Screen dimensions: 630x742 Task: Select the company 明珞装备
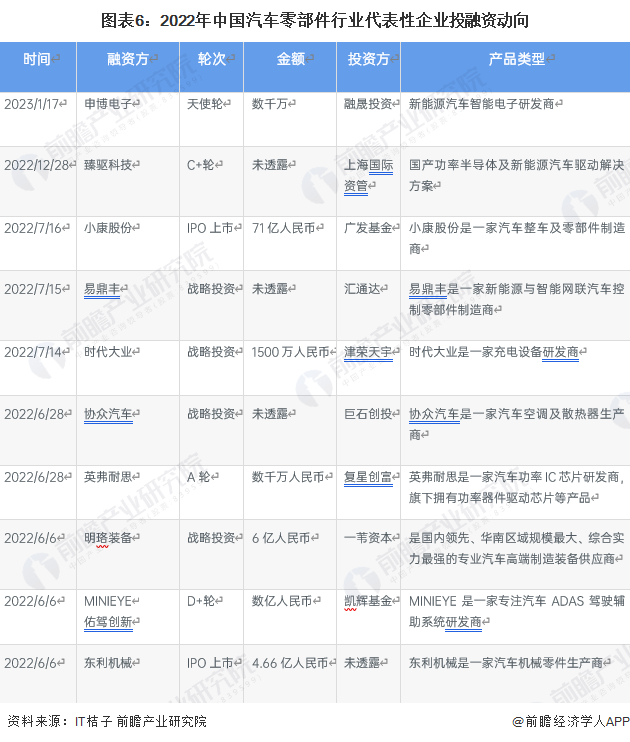click(x=108, y=539)
